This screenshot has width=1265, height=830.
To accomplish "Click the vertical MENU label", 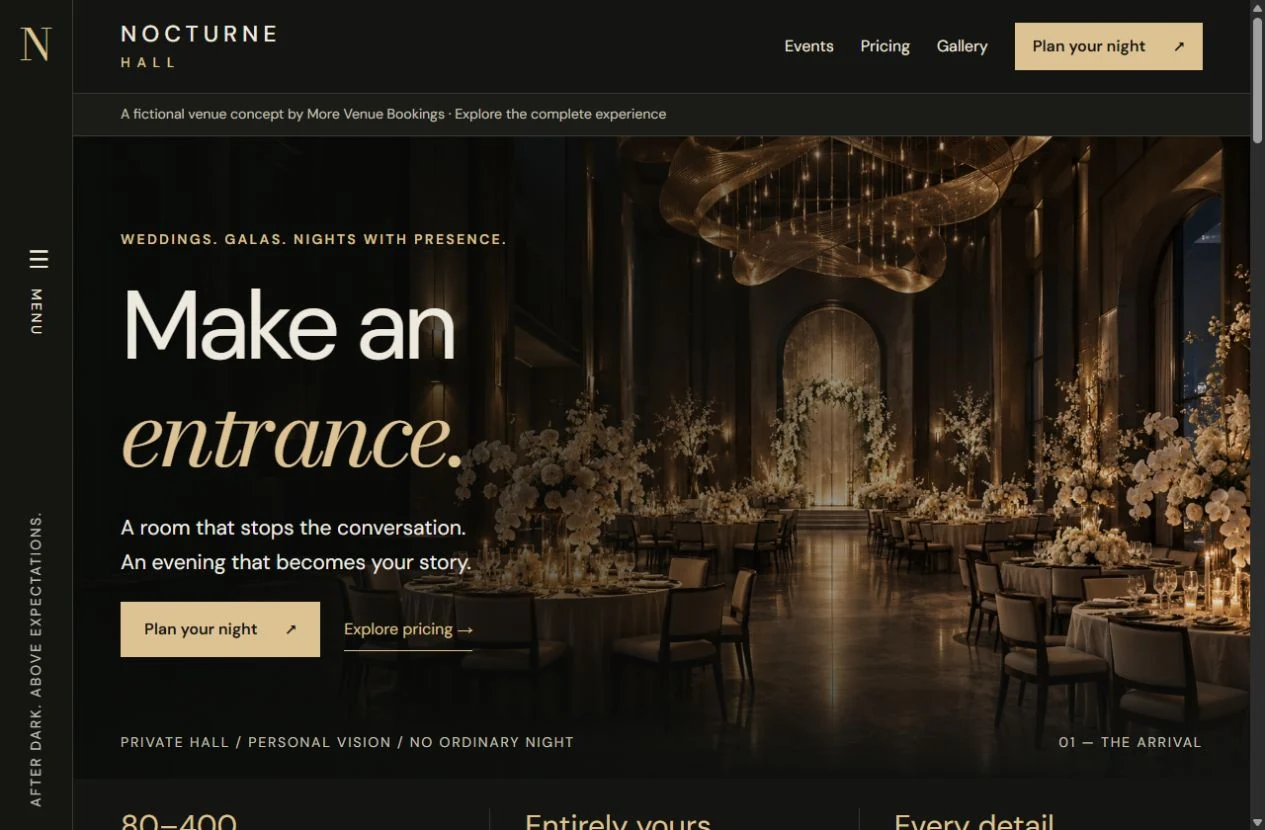I will point(36,312).
